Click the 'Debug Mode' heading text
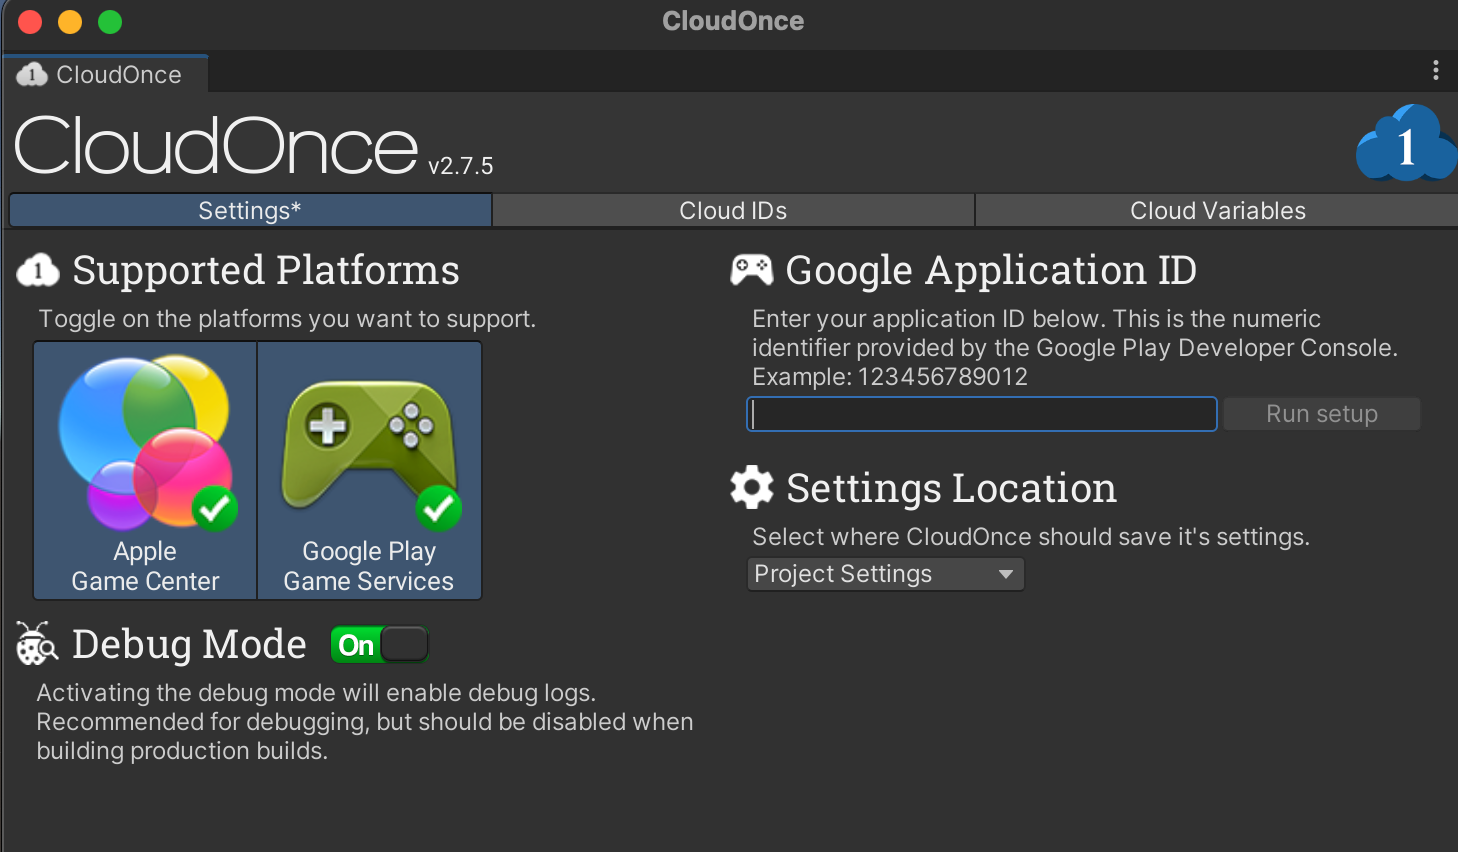Screen dimensions: 1458x852 click(190, 644)
